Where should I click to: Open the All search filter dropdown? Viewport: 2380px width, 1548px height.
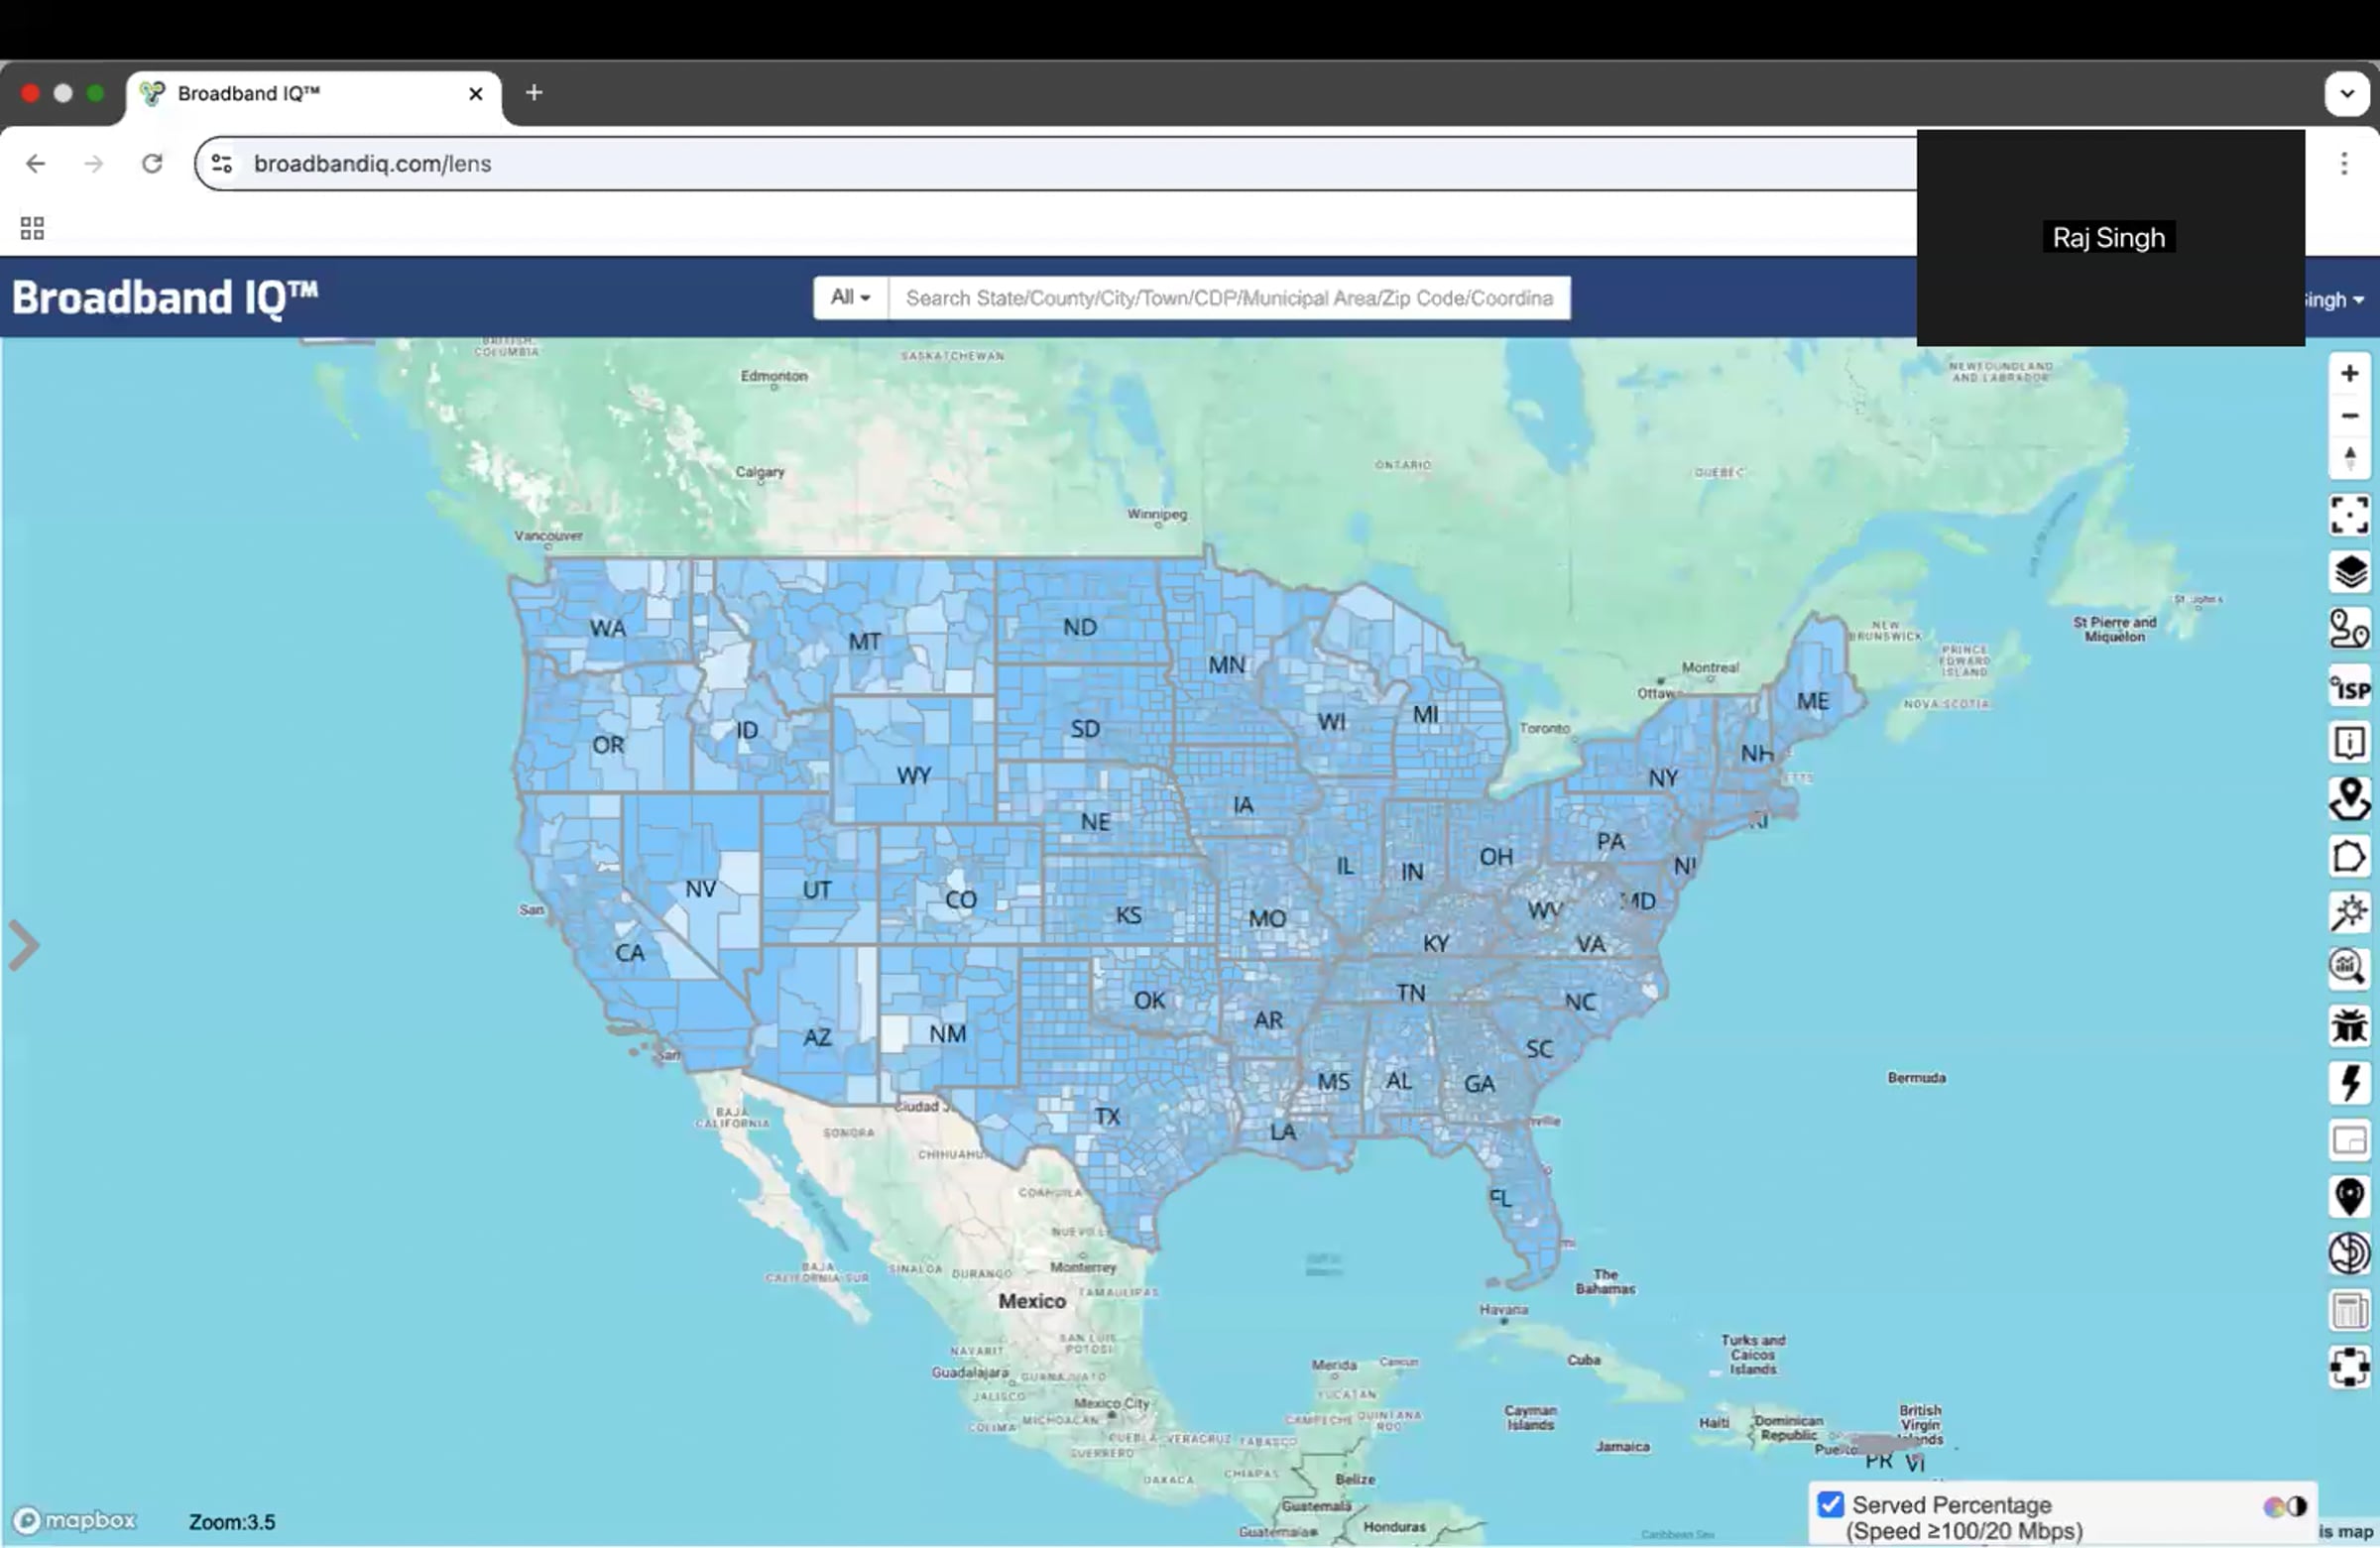click(x=850, y=298)
